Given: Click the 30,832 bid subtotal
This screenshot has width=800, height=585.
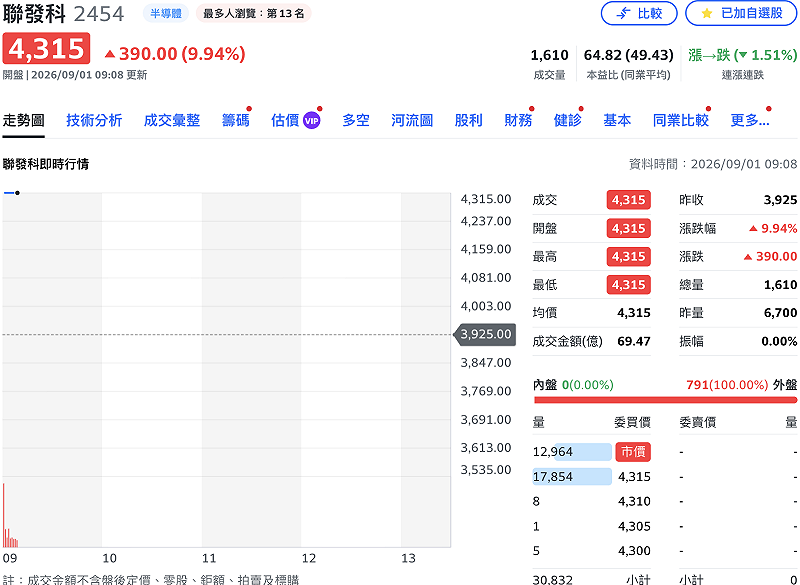Looking at the screenshot, I should (553, 579).
